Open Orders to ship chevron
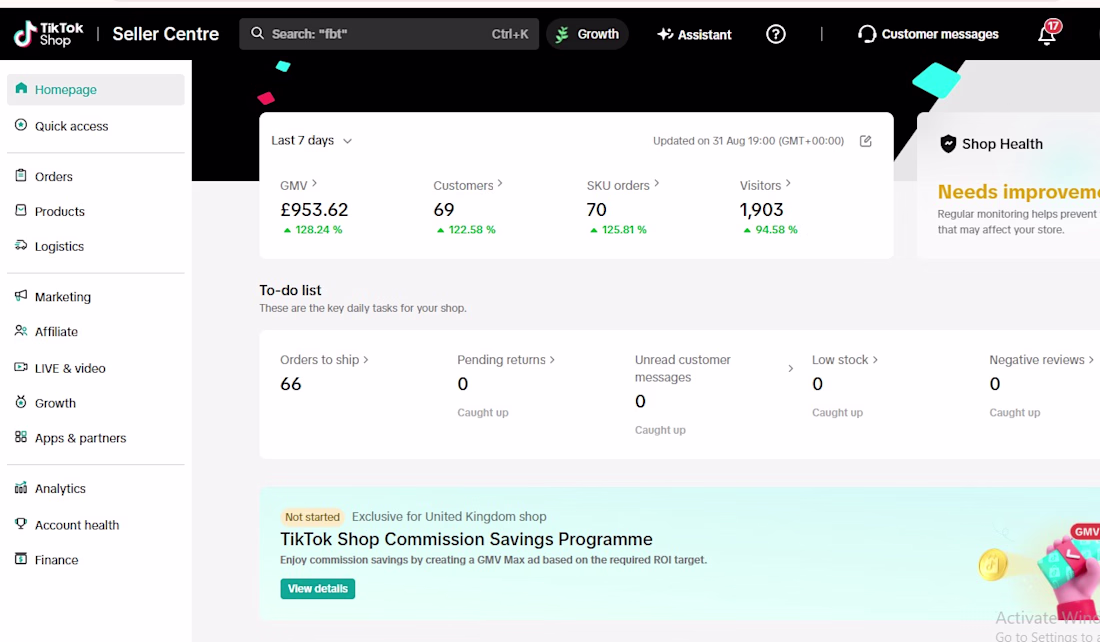The height and width of the screenshot is (642, 1100). point(365,360)
